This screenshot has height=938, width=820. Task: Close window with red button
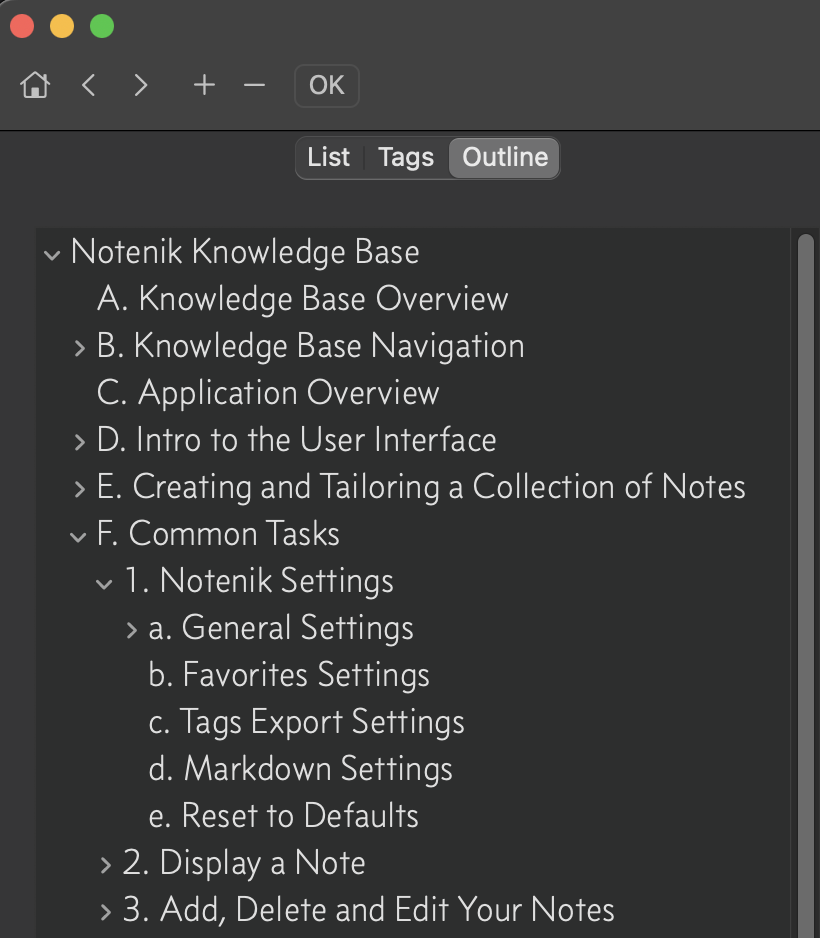pyautogui.click(x=22, y=26)
